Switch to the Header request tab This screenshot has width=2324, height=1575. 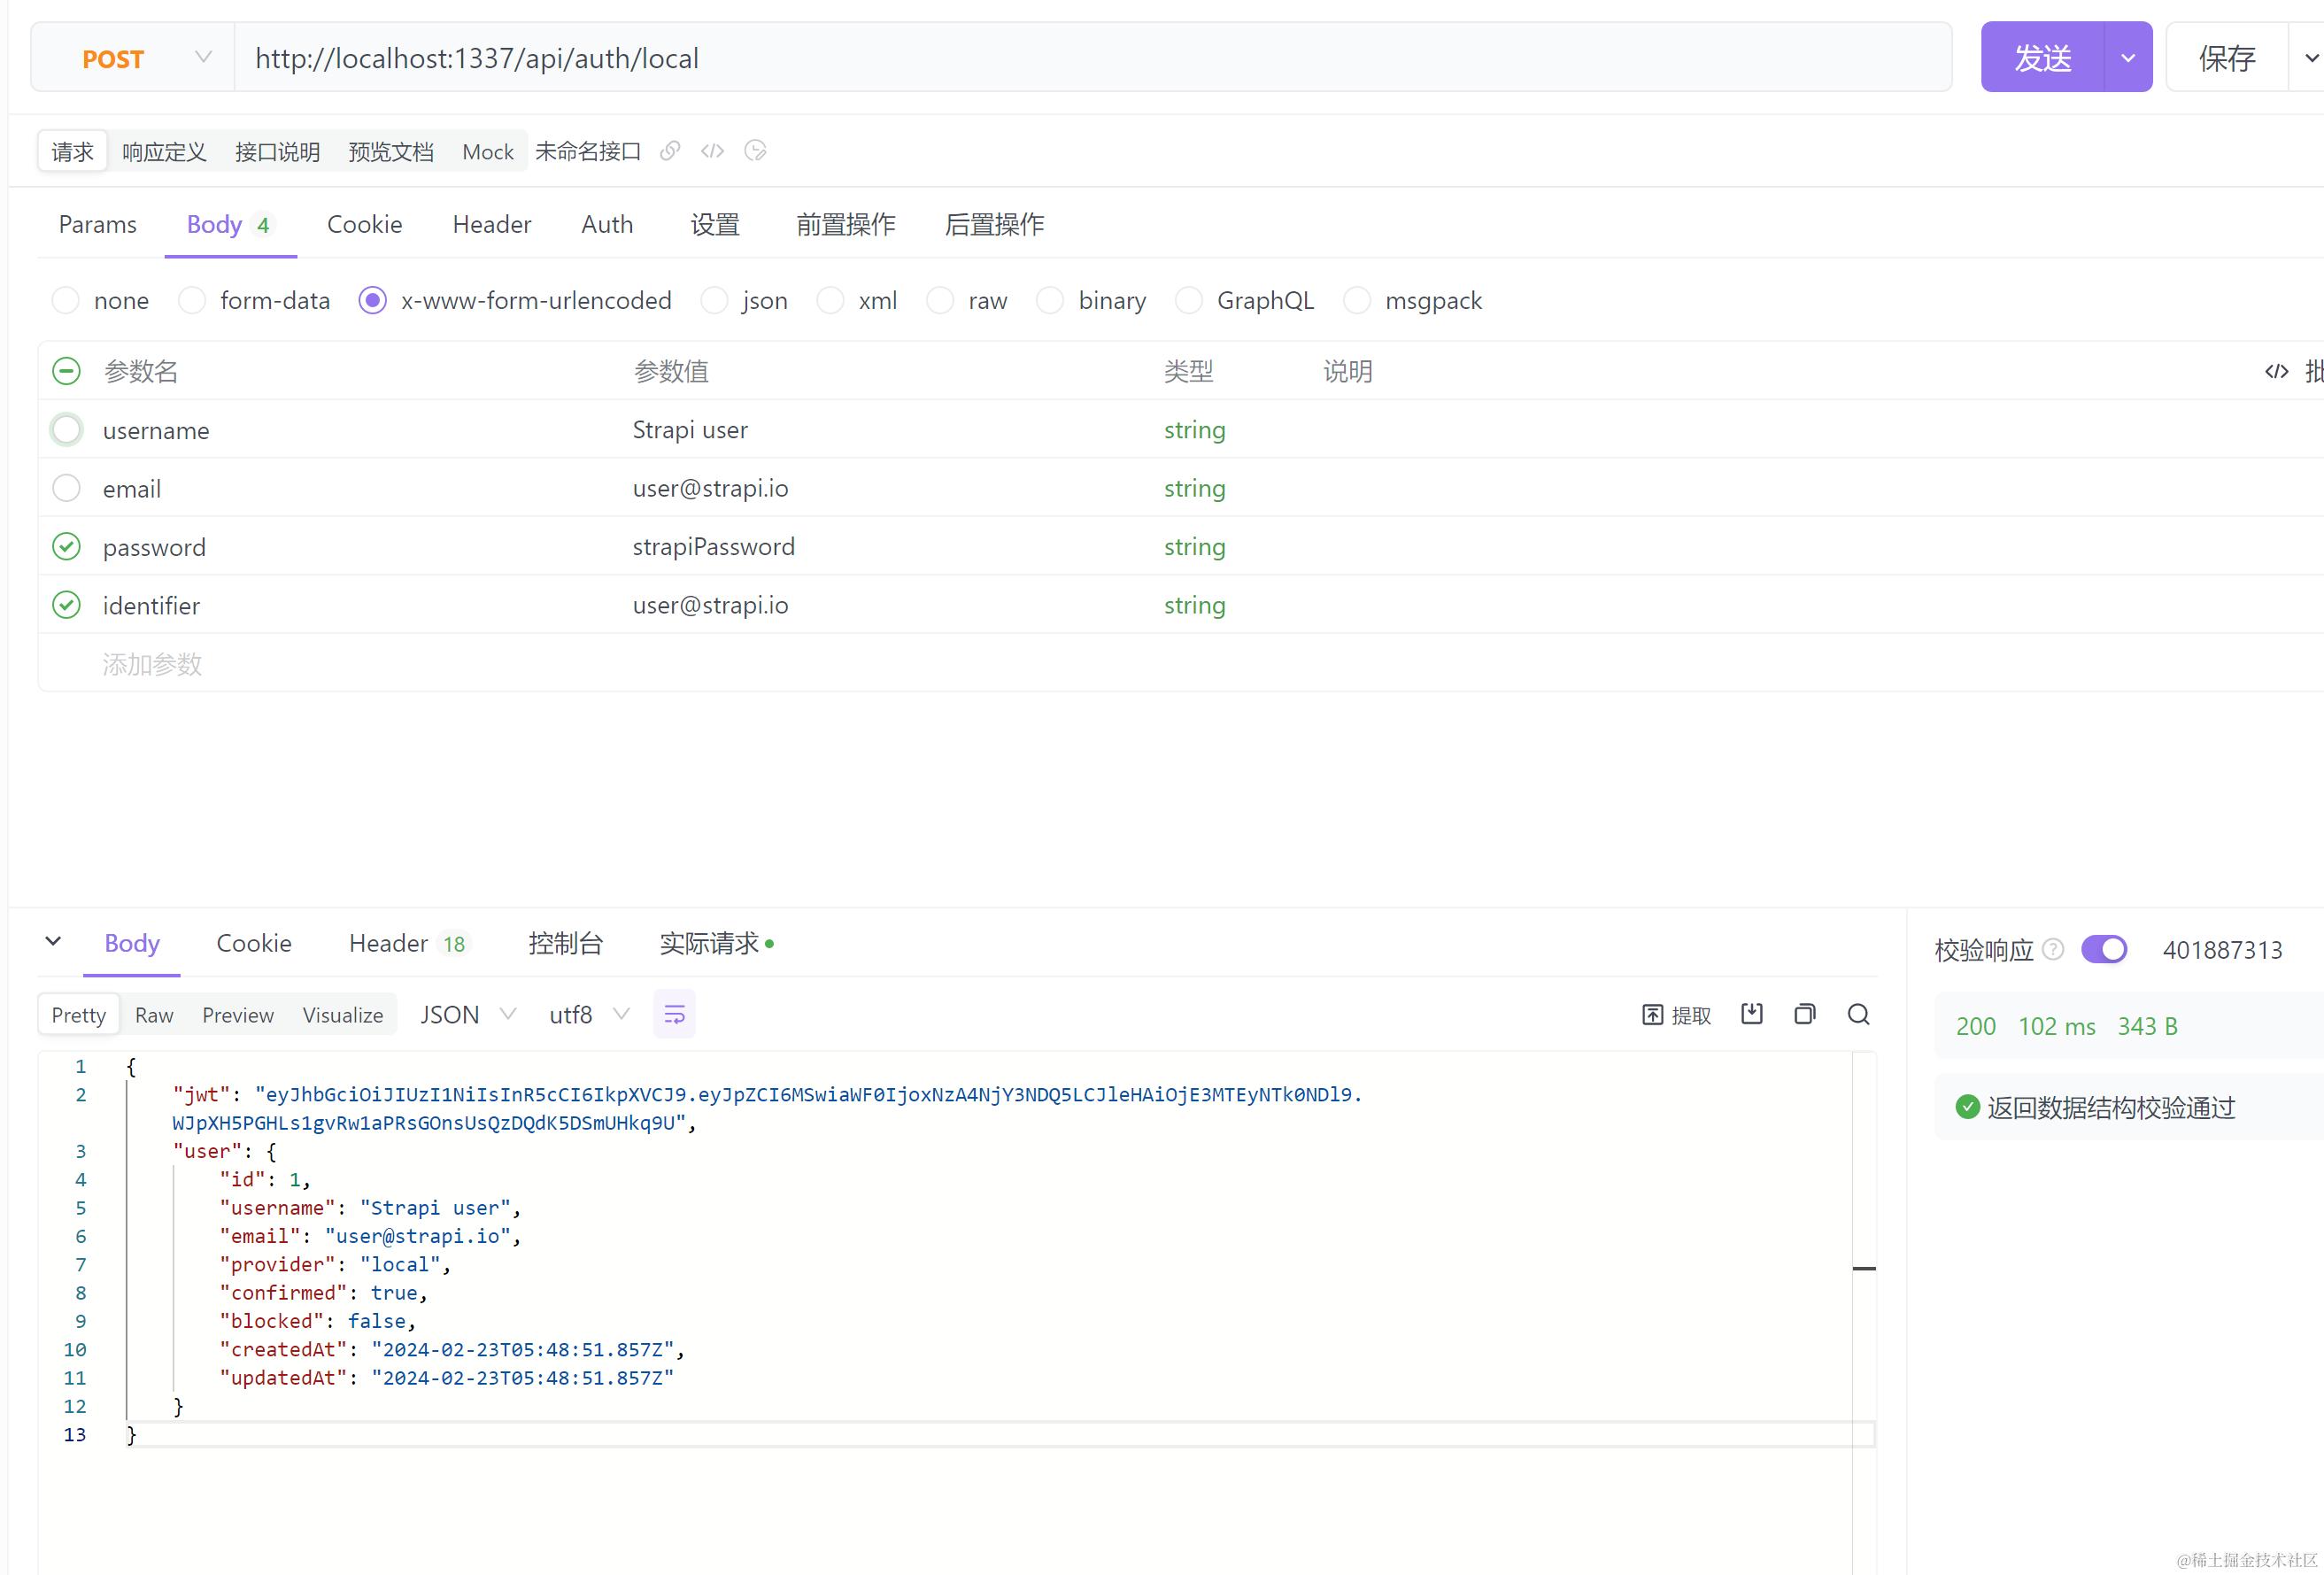point(491,224)
